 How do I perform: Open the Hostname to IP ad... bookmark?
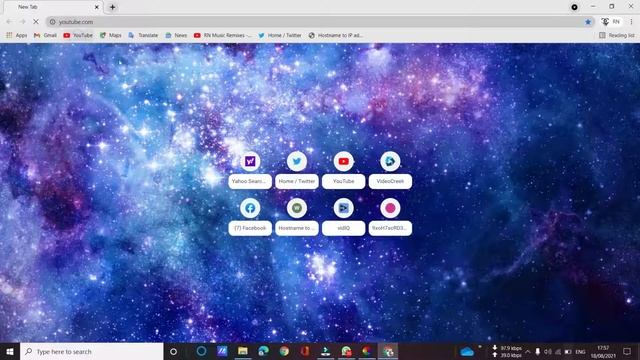tap(336, 36)
